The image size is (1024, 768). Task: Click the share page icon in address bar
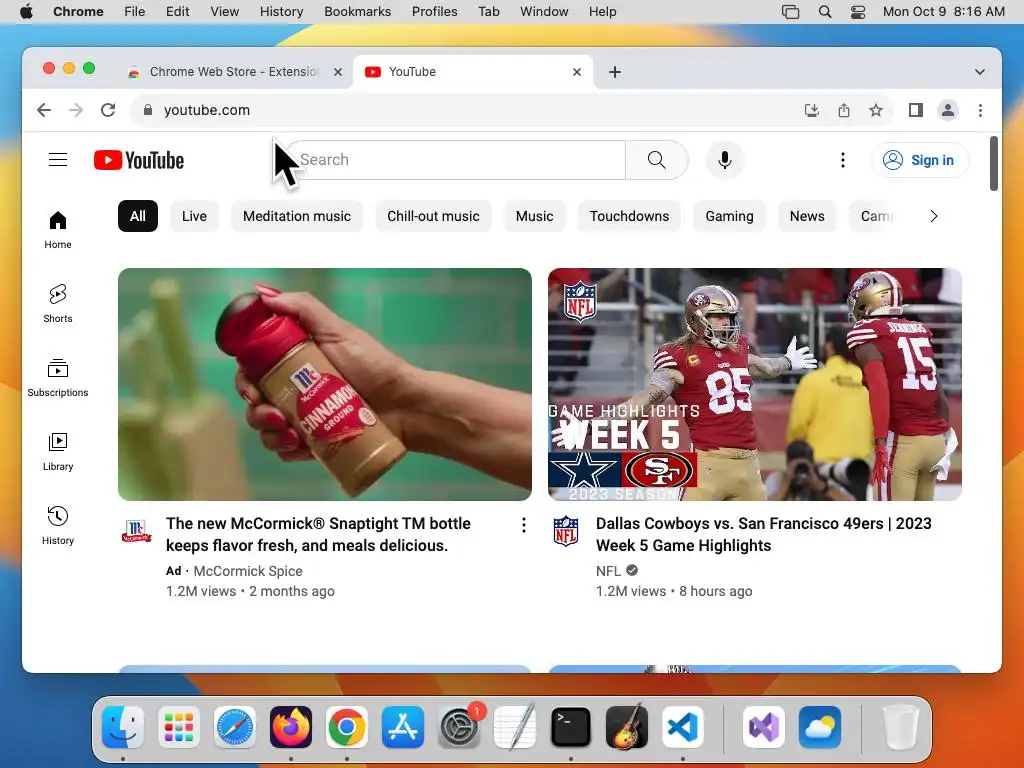(x=844, y=110)
